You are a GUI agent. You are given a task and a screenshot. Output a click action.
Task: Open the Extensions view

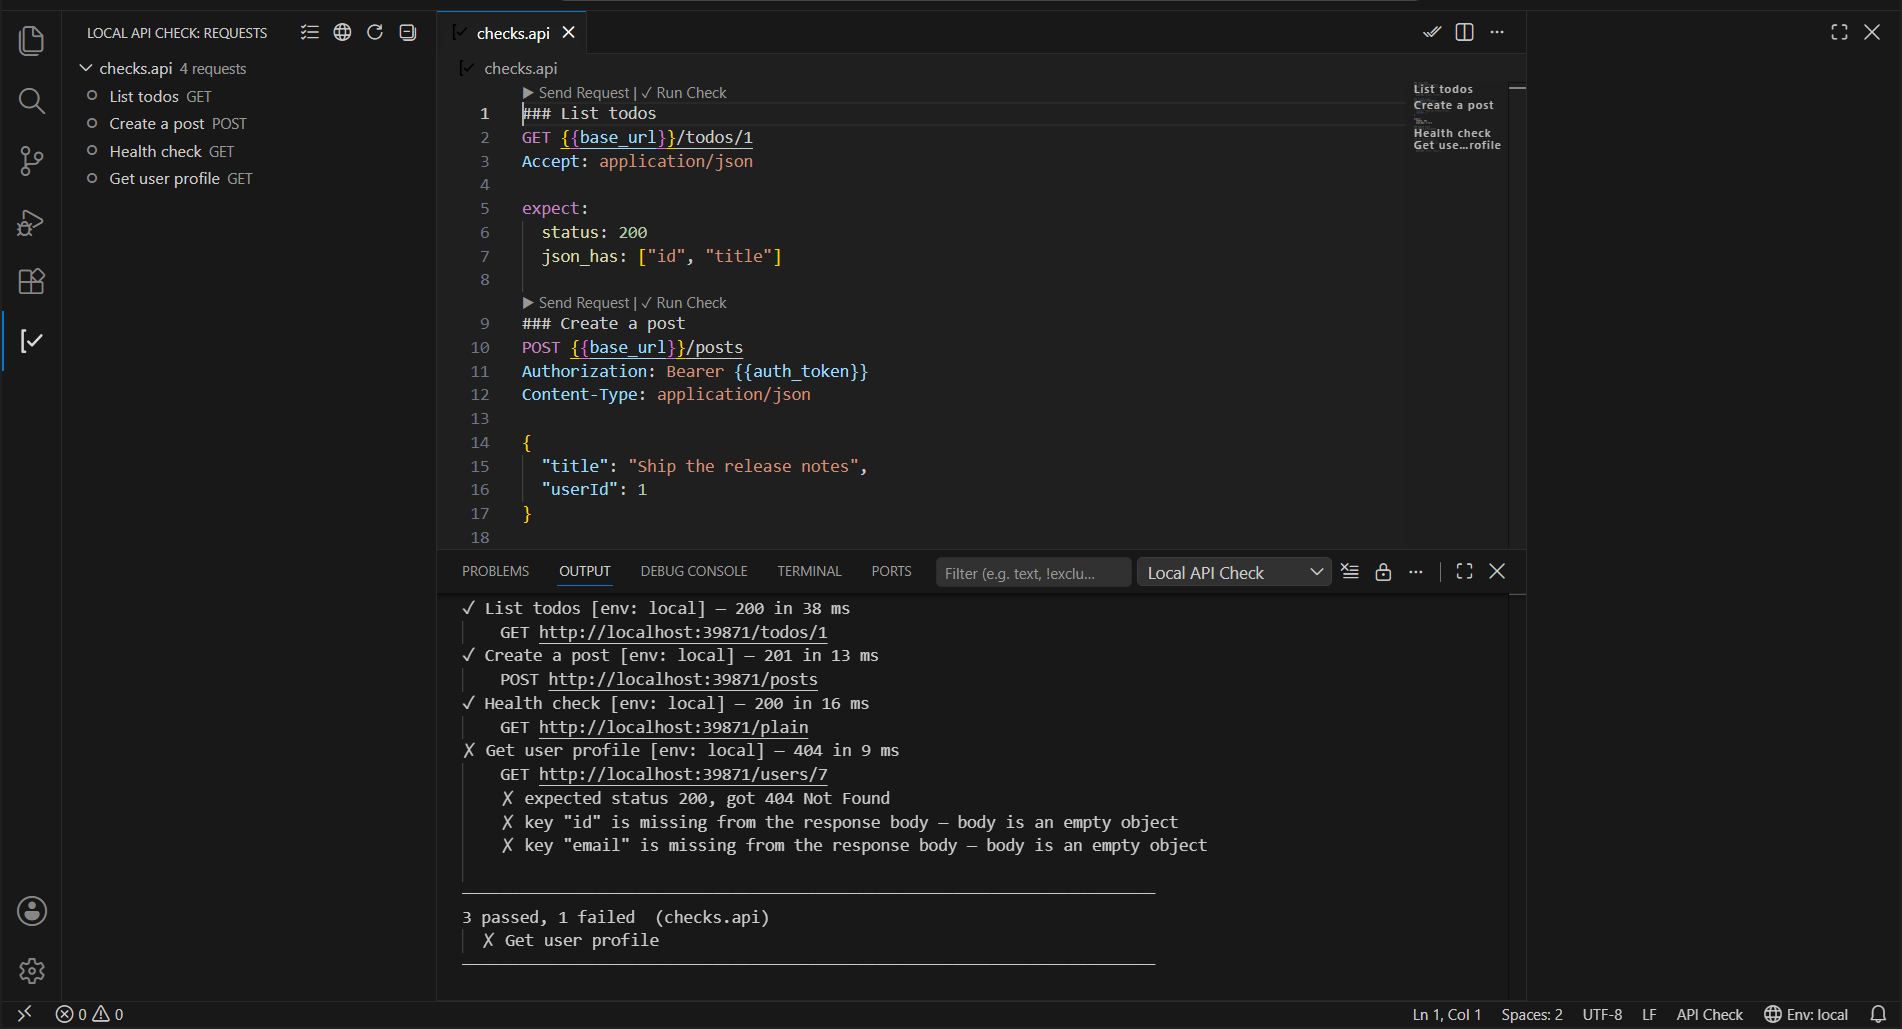[x=31, y=281]
